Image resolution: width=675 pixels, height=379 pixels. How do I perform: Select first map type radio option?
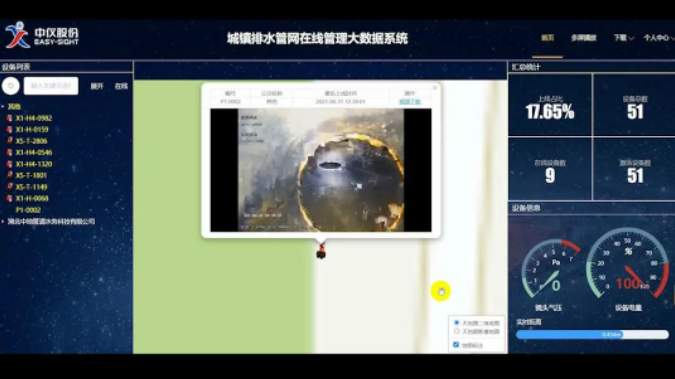[x=457, y=323]
